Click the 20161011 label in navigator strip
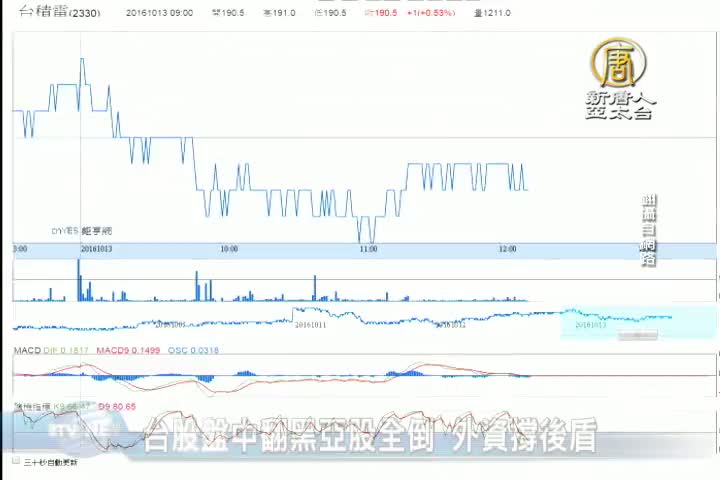 310,324
